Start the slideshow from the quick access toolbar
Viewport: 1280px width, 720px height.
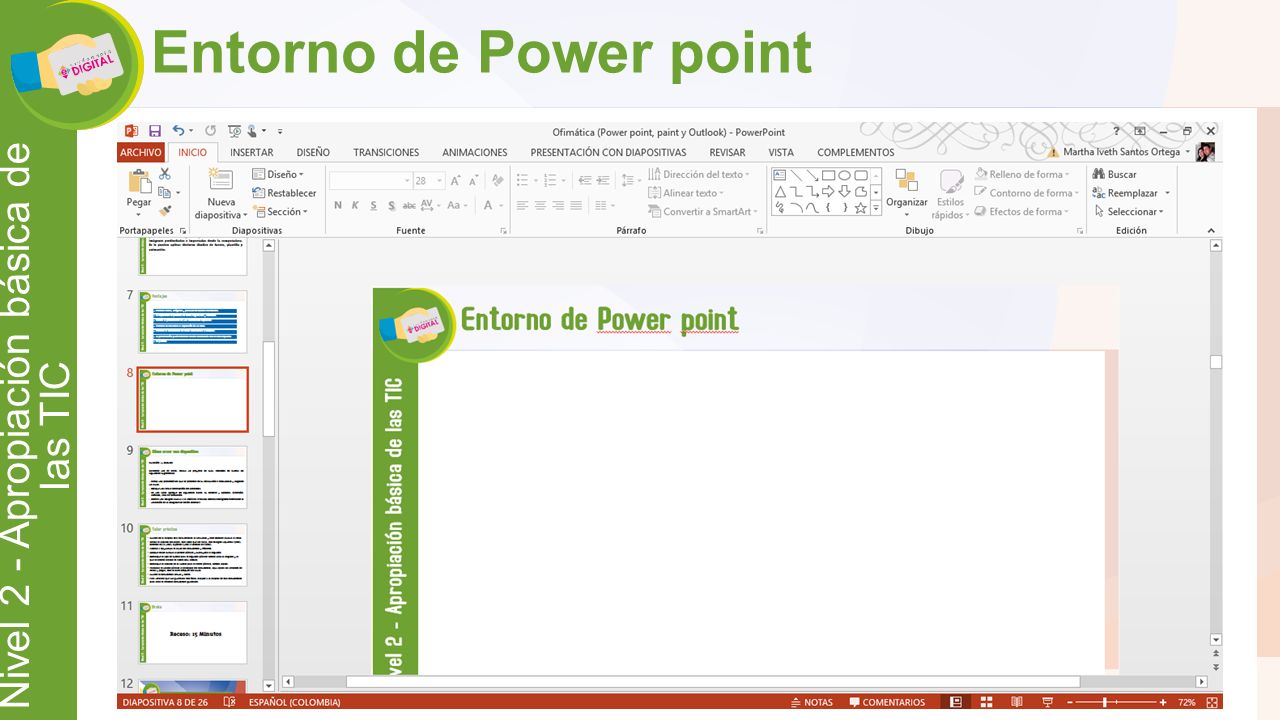[x=234, y=131]
